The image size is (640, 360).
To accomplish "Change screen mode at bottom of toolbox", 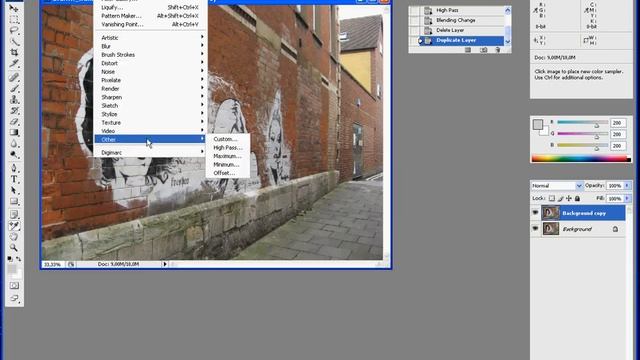I will click(14, 298).
